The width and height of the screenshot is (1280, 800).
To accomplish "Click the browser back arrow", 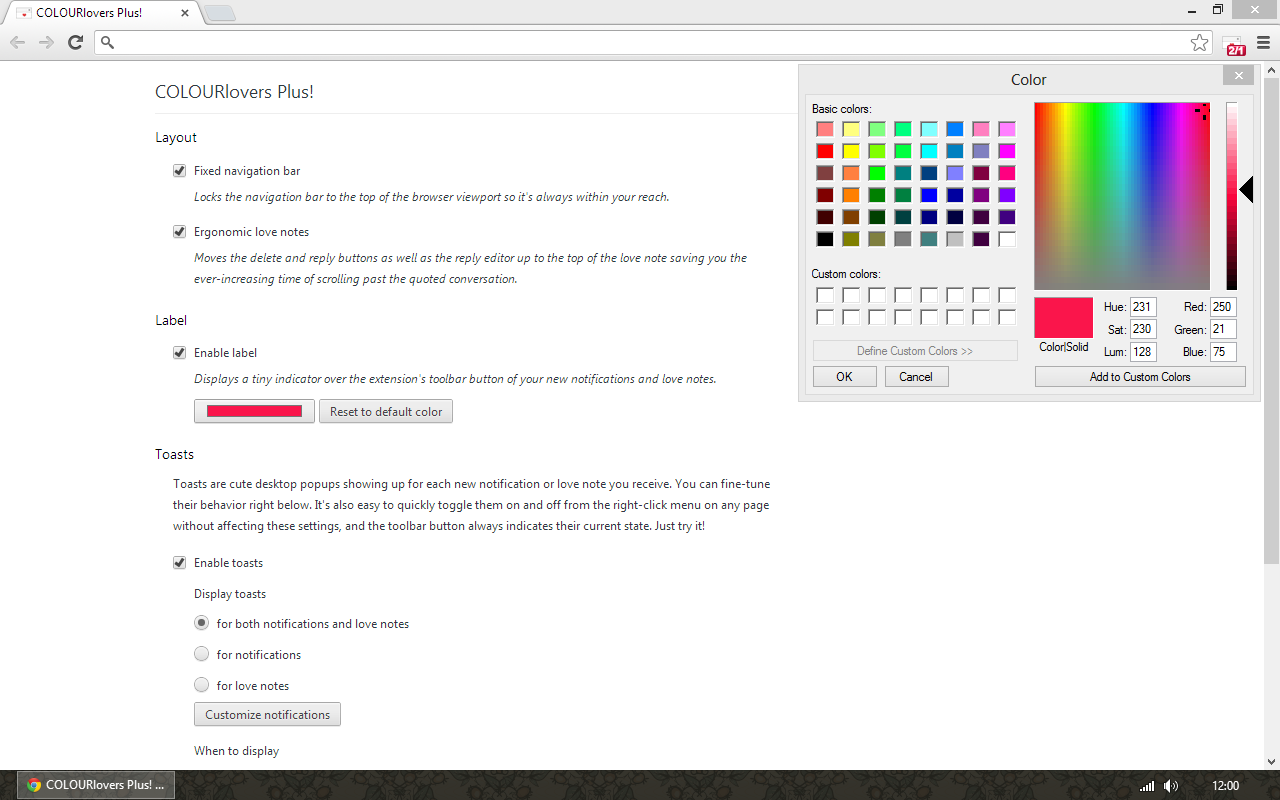I will pyautogui.click(x=18, y=42).
